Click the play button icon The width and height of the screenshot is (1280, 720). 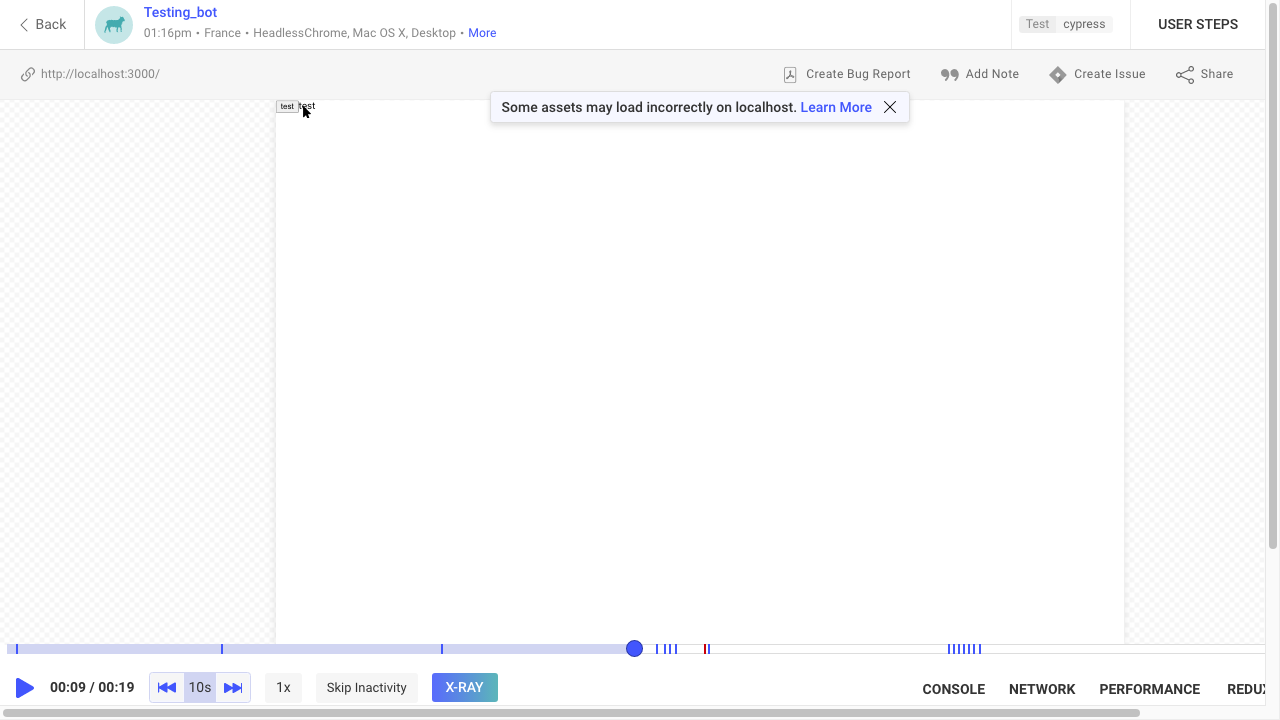(25, 688)
